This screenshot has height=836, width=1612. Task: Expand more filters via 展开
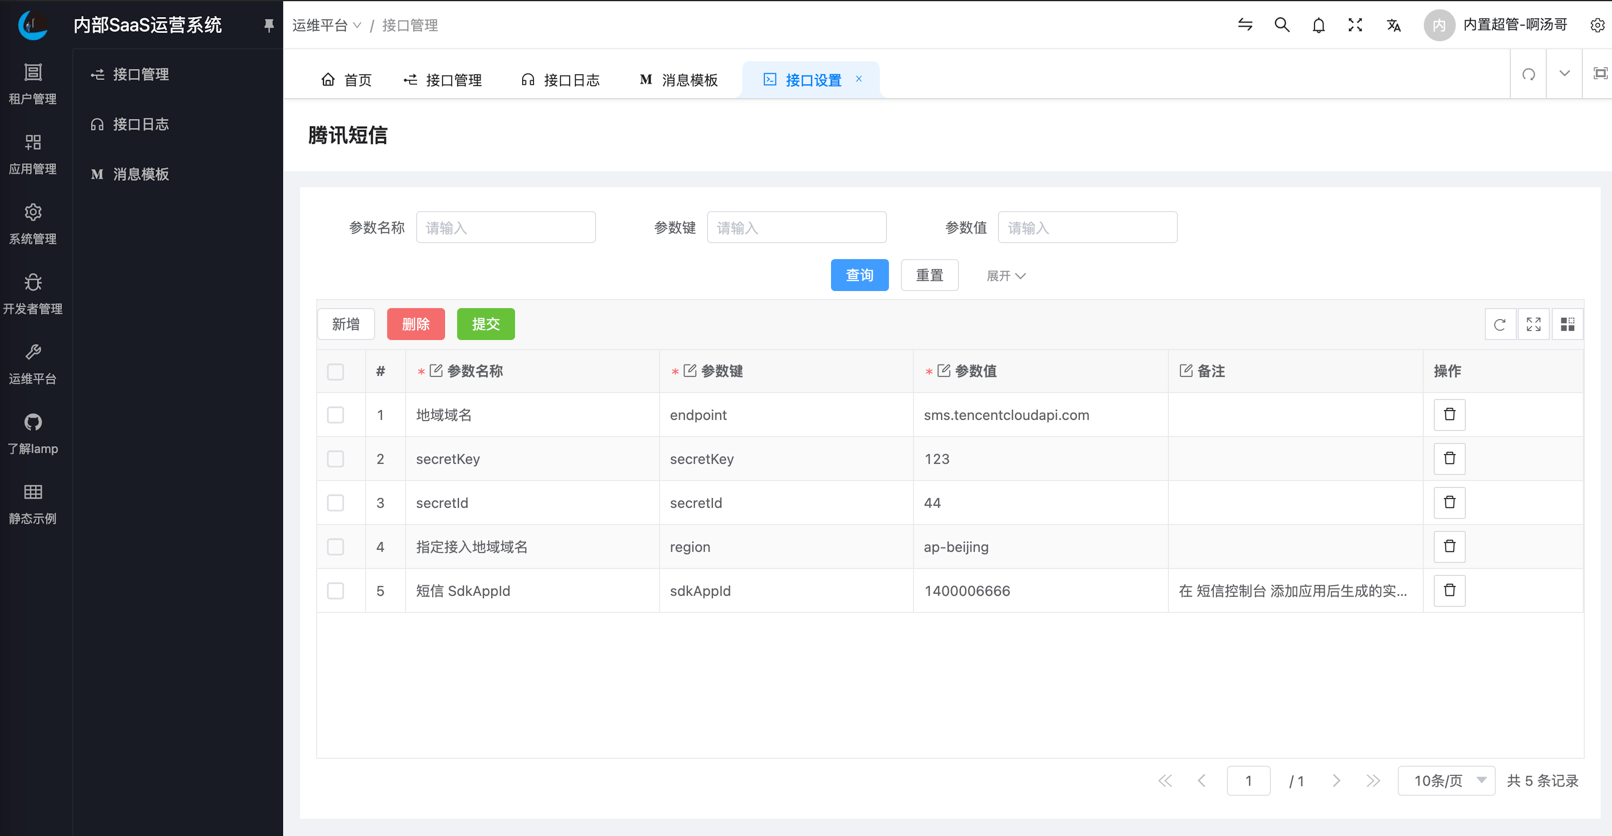click(x=1005, y=276)
